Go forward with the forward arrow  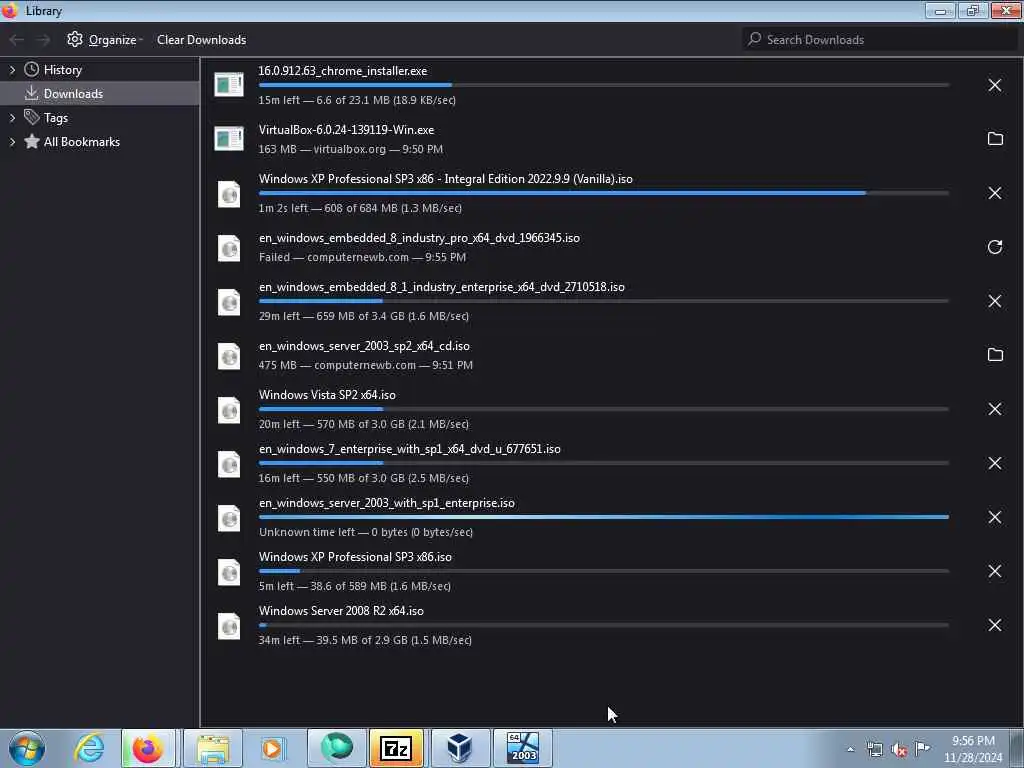(x=43, y=40)
